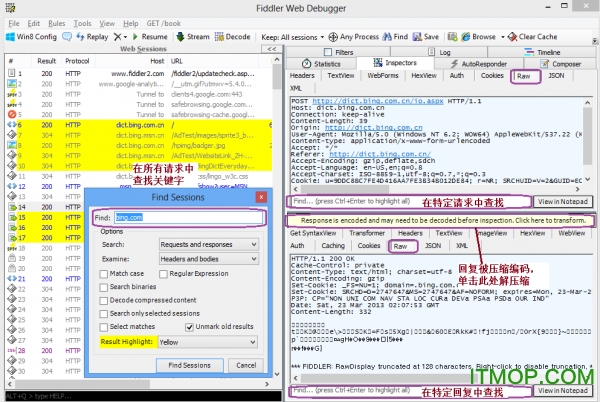Viewport: 600px width, 402px height.
Task: Open Keep: All sessions dropdown
Action: coord(292,37)
